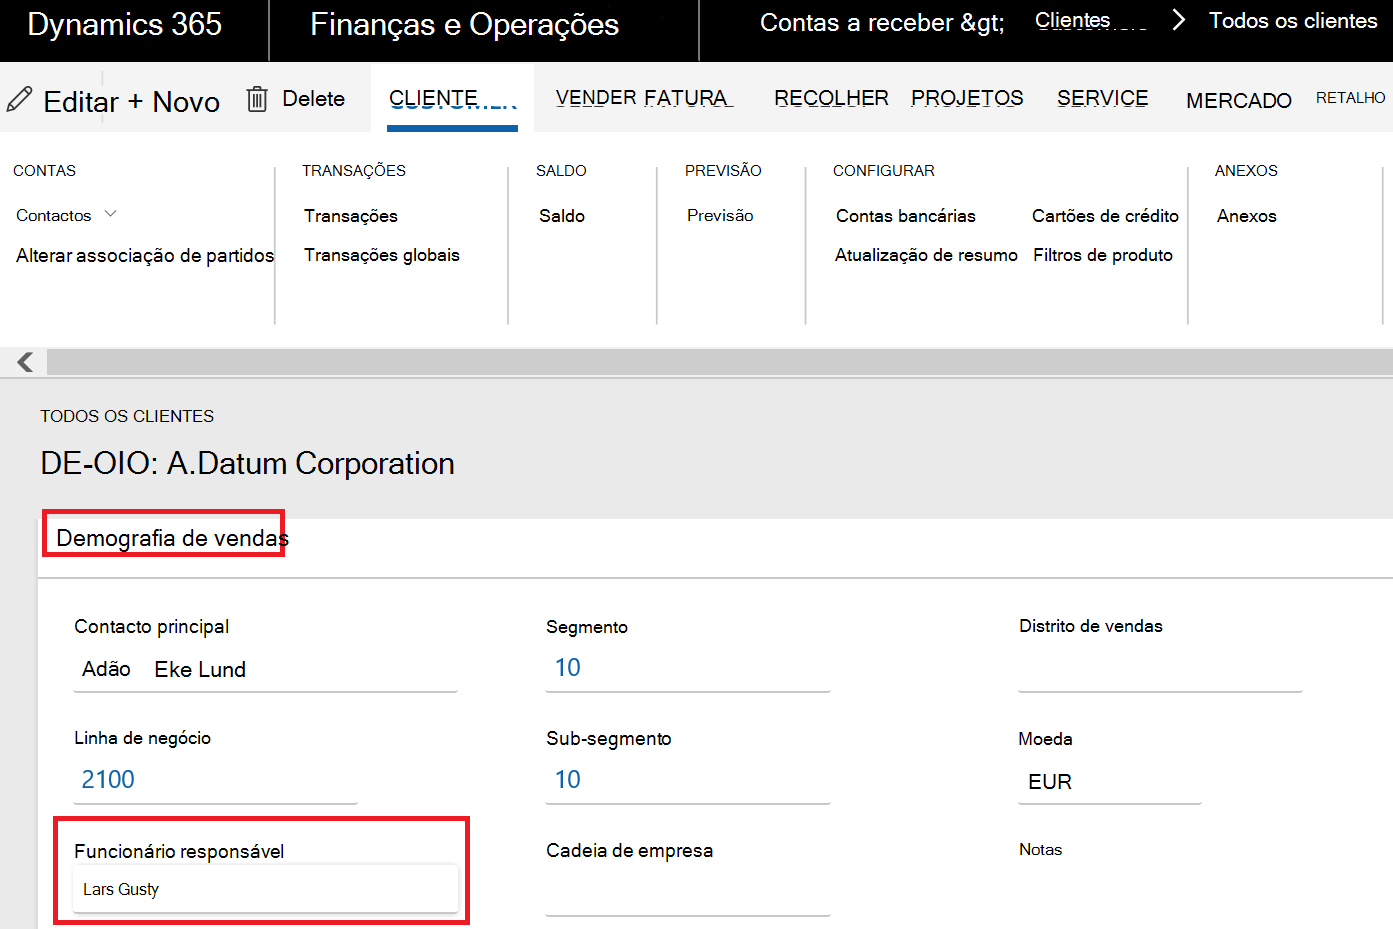Click the Segmento value 10 link

[568, 668]
